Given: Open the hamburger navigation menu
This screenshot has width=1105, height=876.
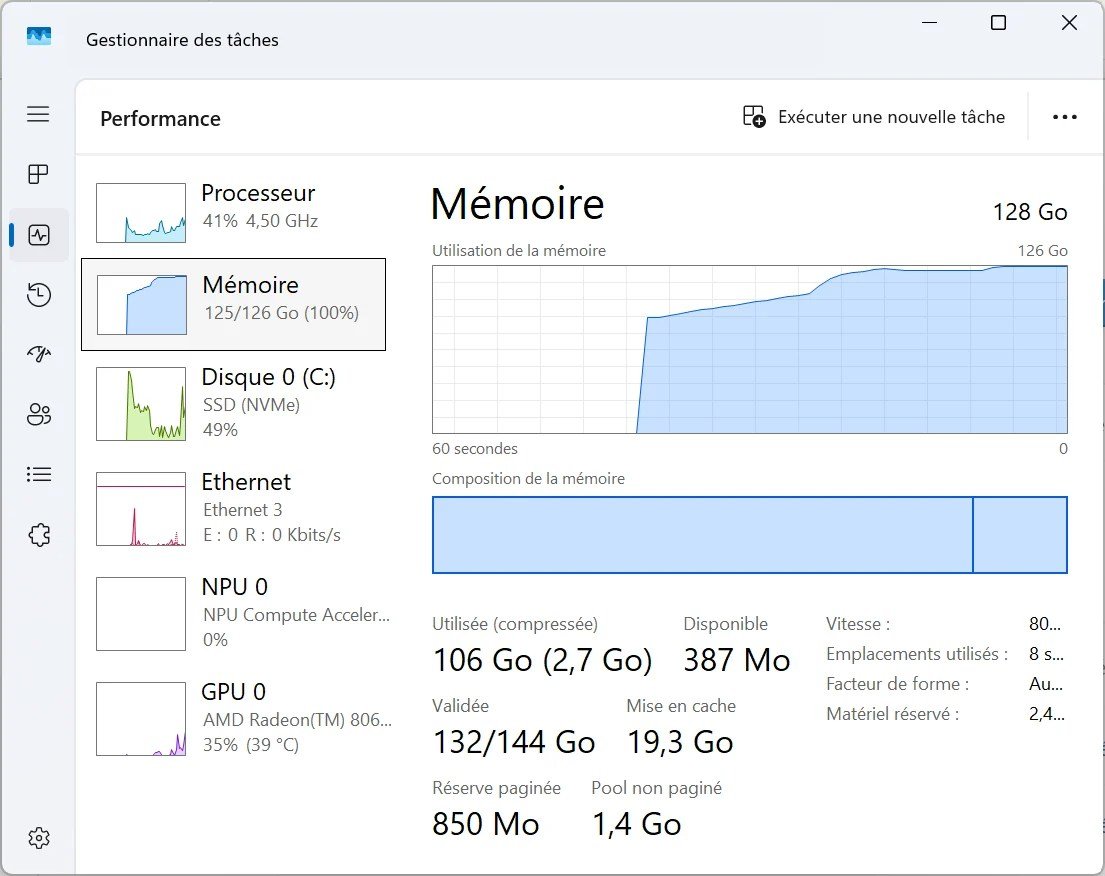Looking at the screenshot, I should 38,114.
